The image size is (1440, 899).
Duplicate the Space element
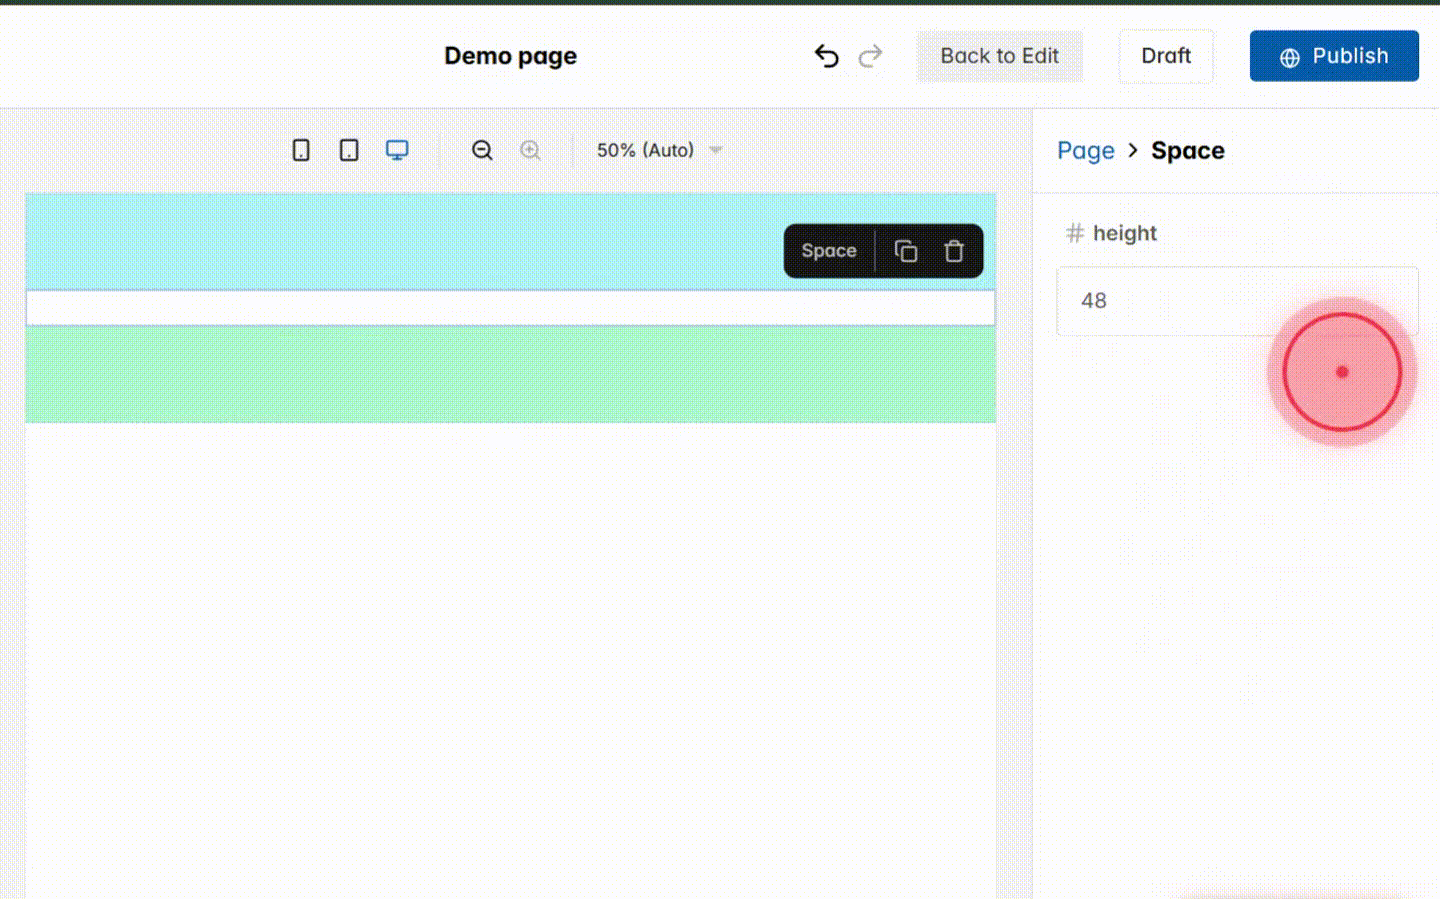[906, 251]
